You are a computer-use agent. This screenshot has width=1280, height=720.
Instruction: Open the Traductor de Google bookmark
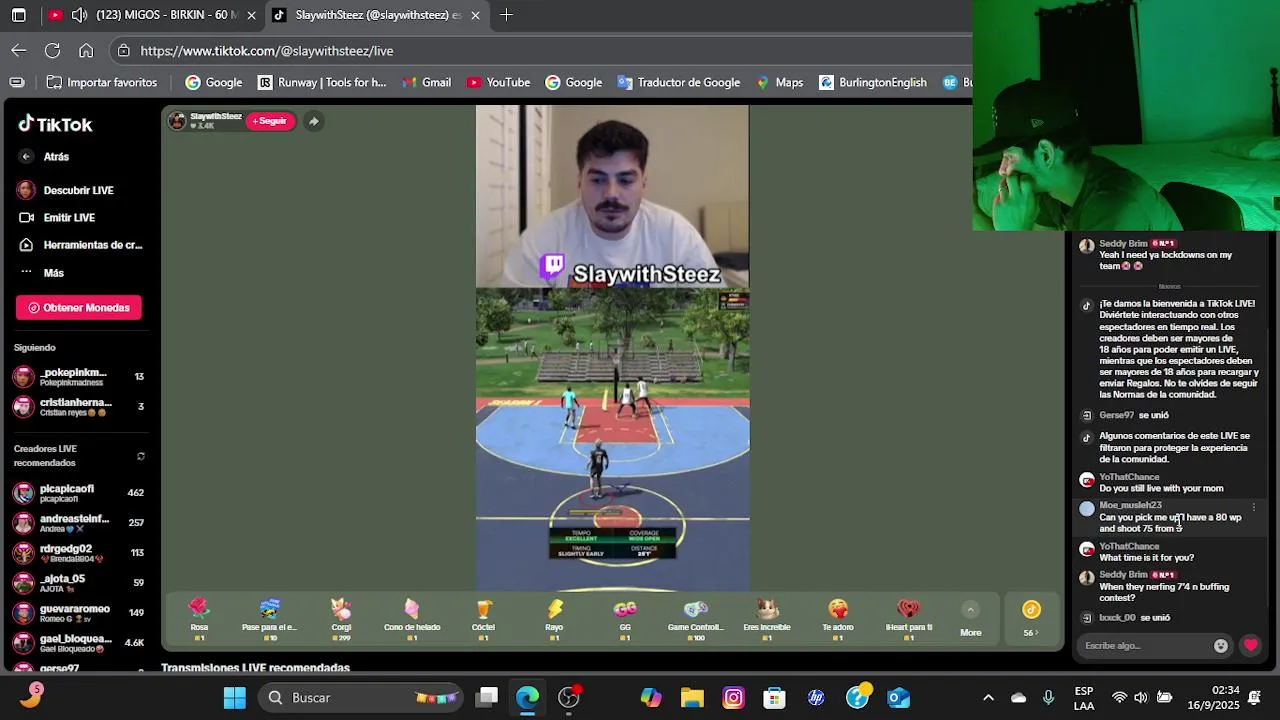pos(679,82)
